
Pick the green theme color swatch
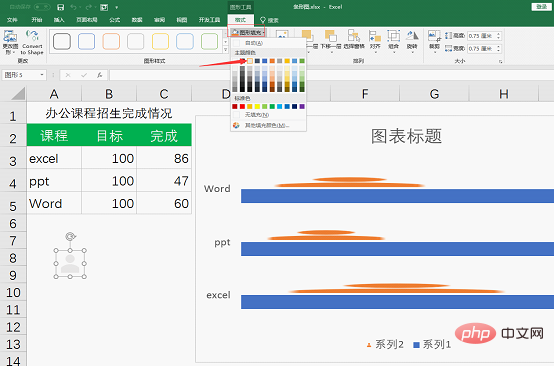coord(302,61)
